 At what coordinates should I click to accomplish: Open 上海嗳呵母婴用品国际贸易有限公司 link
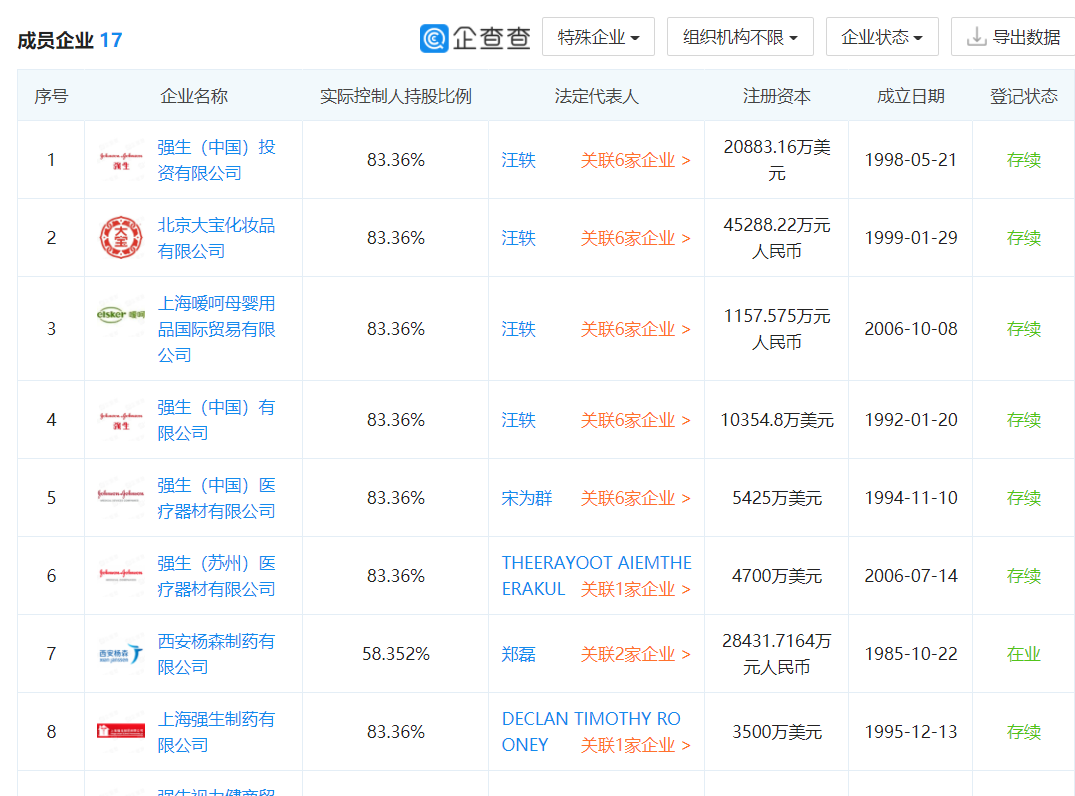click(217, 329)
